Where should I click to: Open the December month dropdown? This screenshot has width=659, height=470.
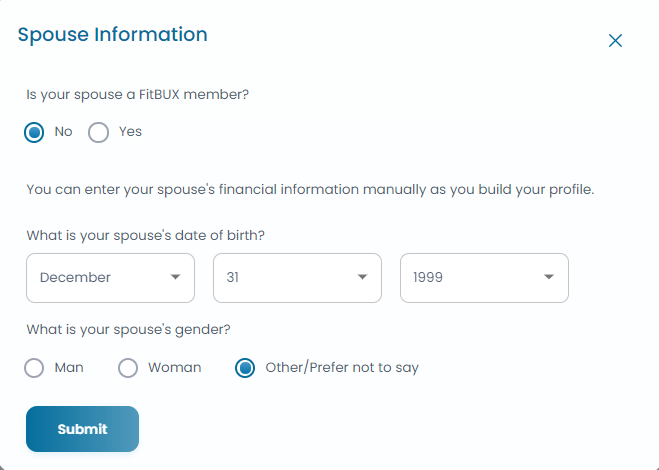coord(111,278)
